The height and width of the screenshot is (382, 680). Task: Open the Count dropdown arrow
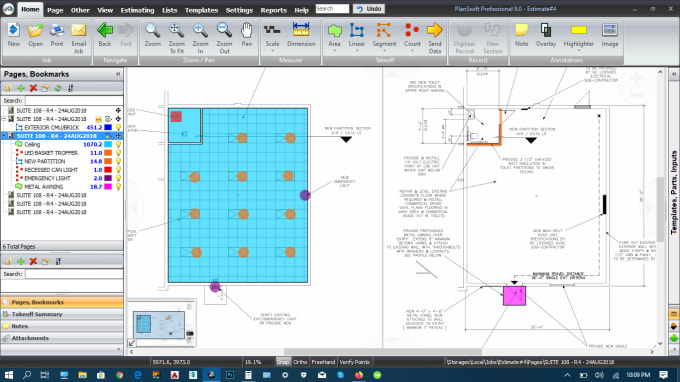pos(412,51)
